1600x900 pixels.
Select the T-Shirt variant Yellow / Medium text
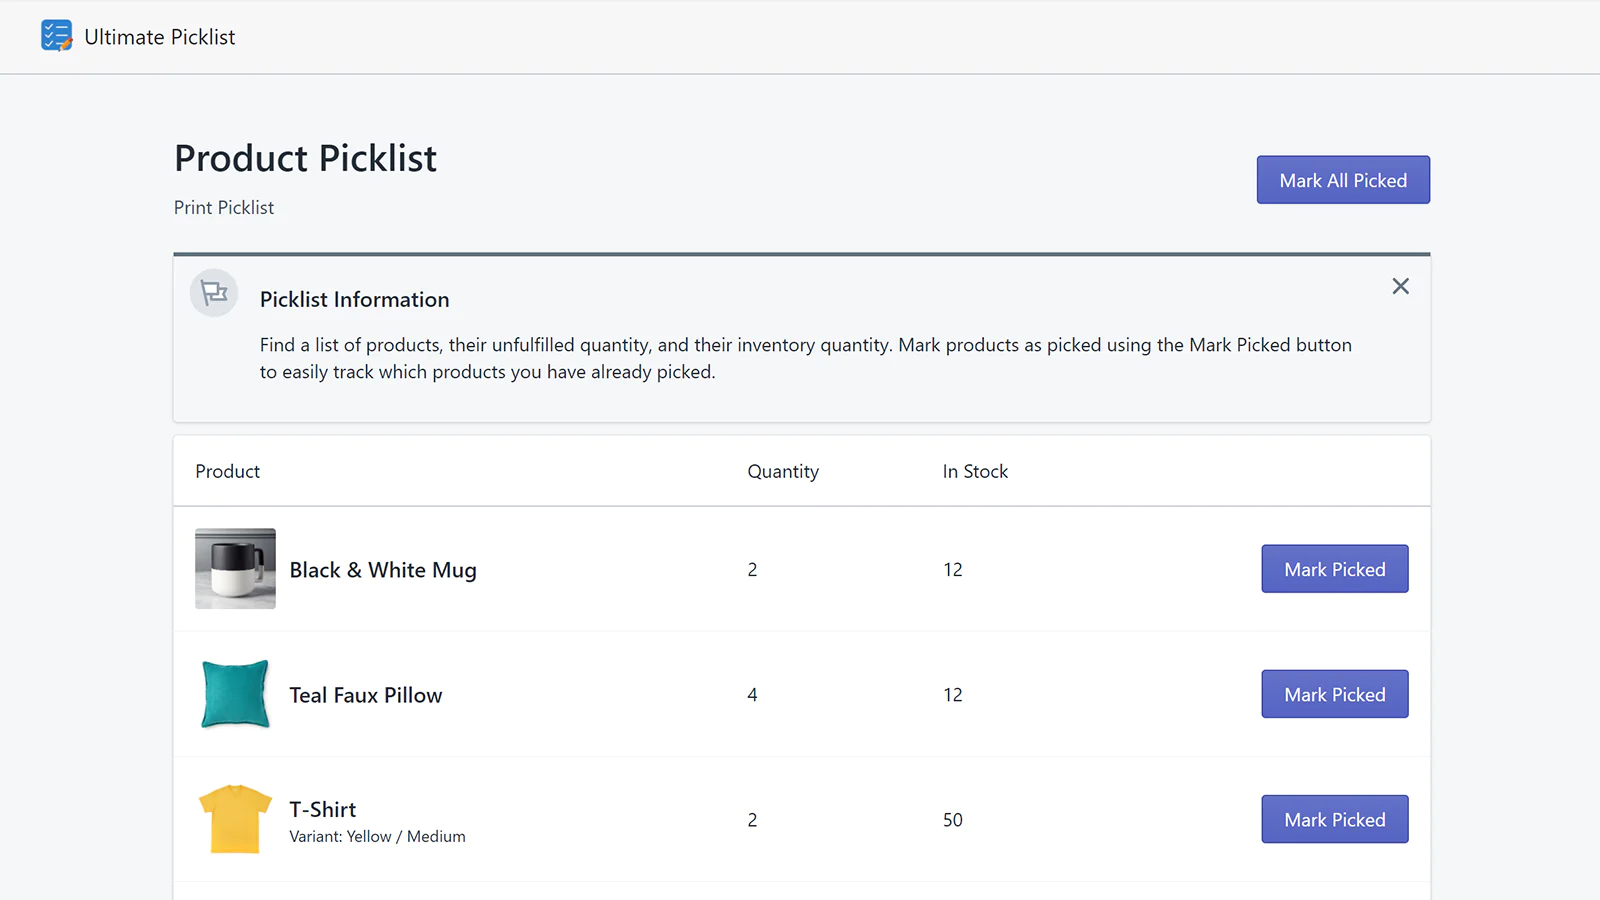(x=377, y=836)
